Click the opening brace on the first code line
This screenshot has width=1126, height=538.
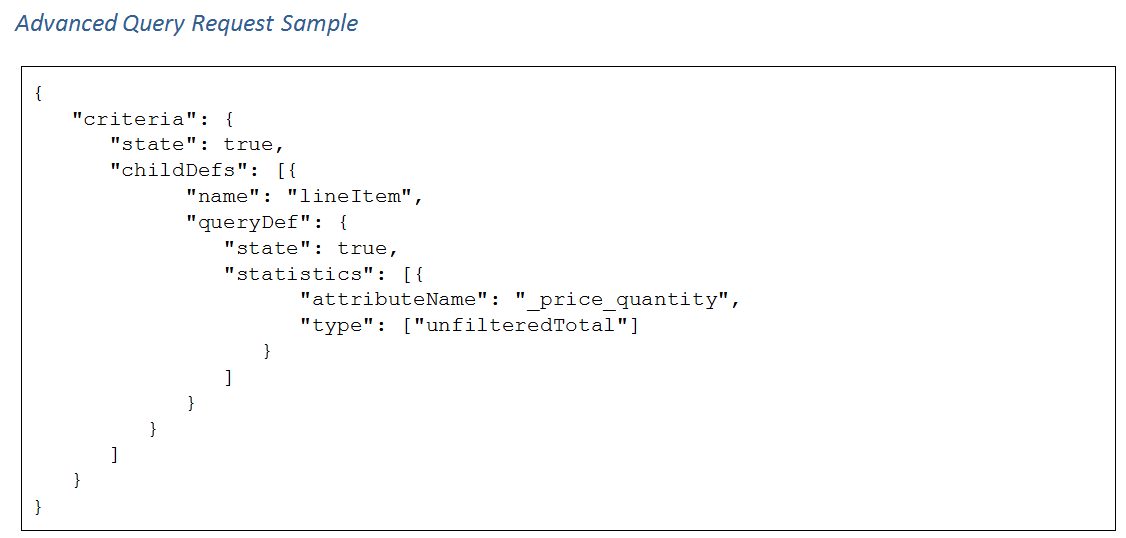[38, 93]
